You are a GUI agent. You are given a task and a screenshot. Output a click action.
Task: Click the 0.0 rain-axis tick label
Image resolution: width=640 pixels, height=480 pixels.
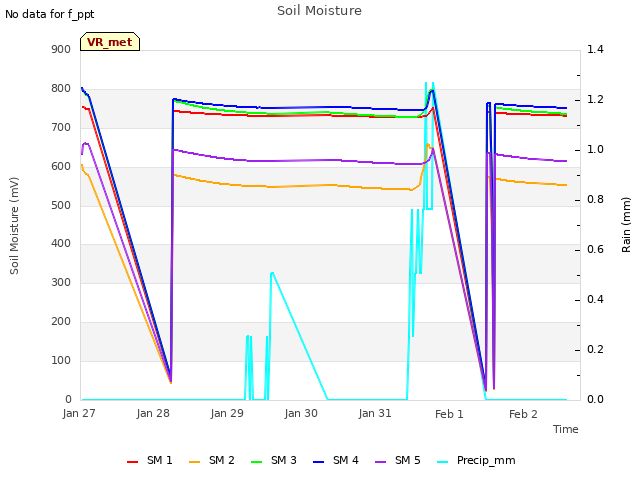(596, 399)
